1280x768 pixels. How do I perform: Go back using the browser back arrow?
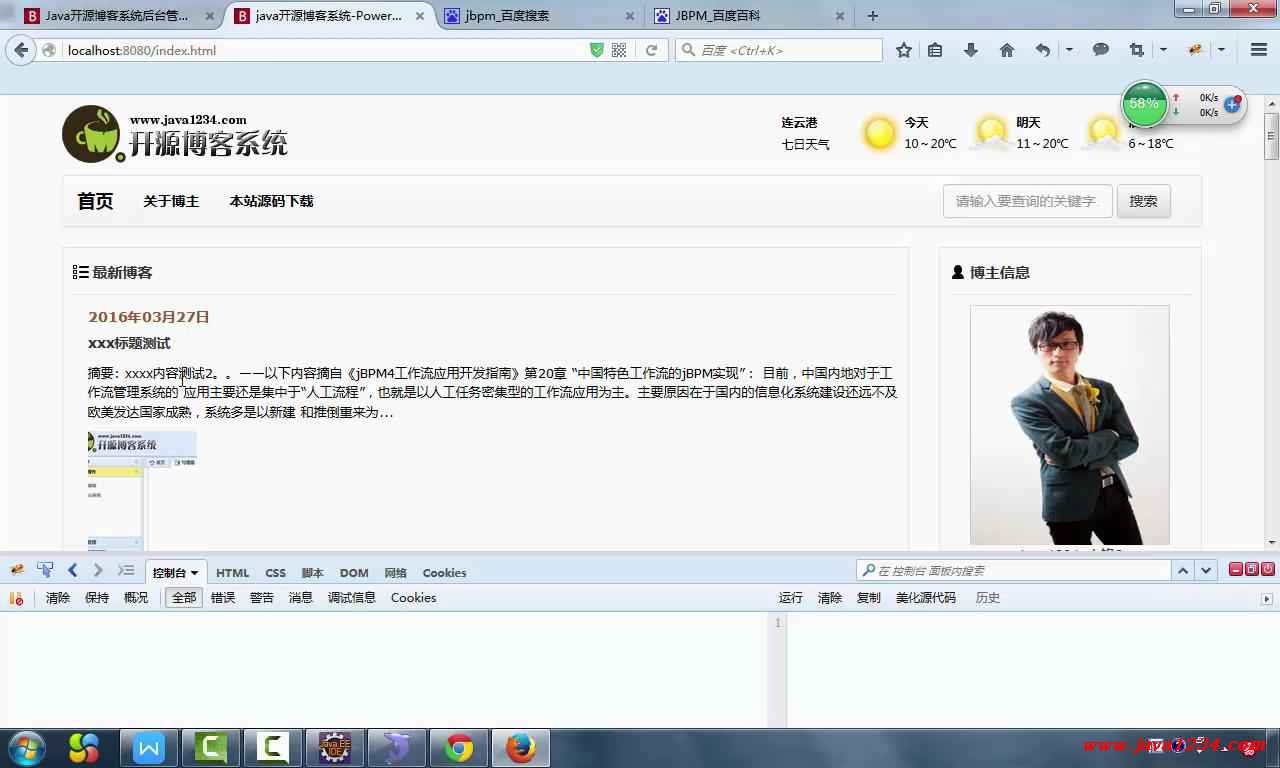pyautogui.click(x=21, y=50)
